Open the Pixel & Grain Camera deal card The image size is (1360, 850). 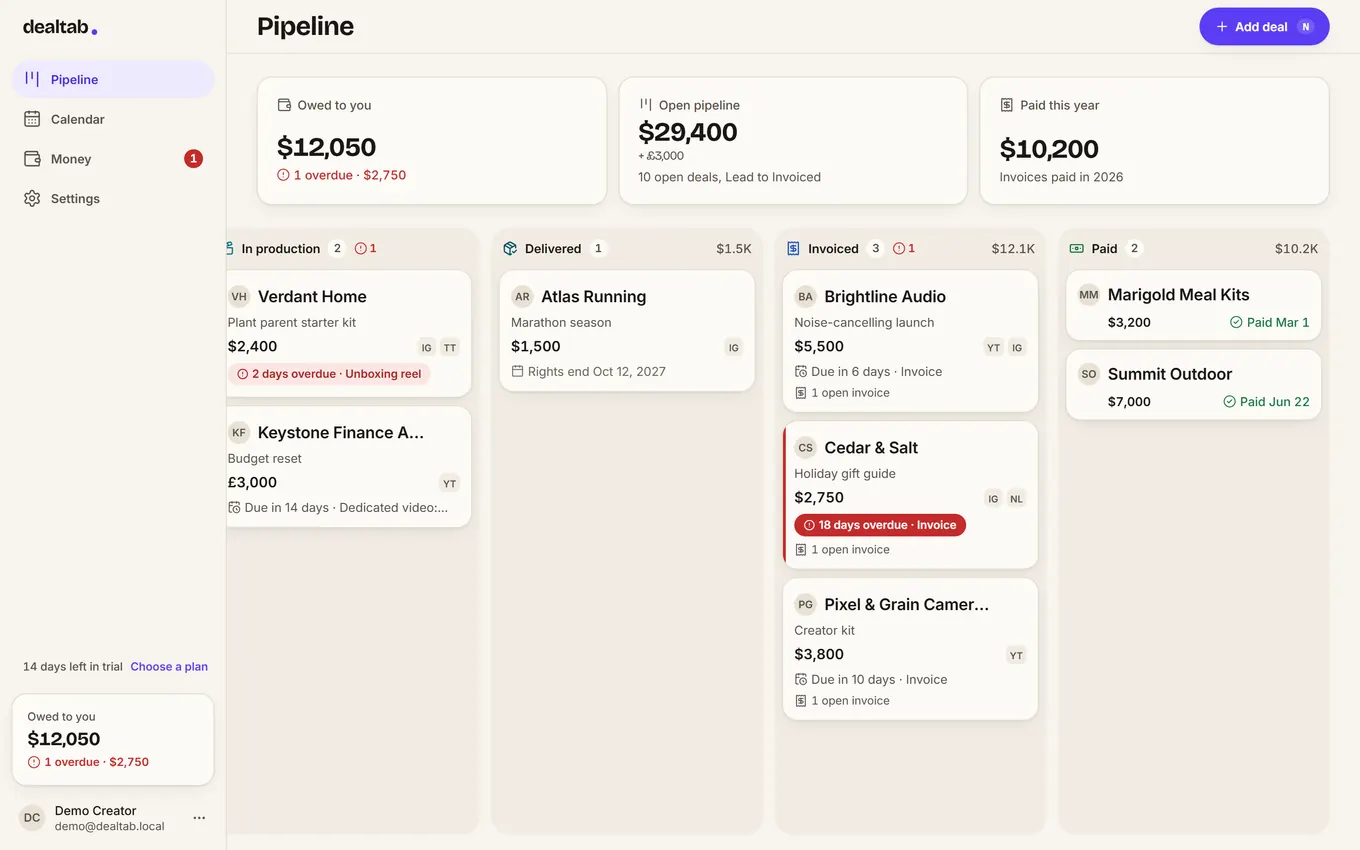[x=910, y=649]
